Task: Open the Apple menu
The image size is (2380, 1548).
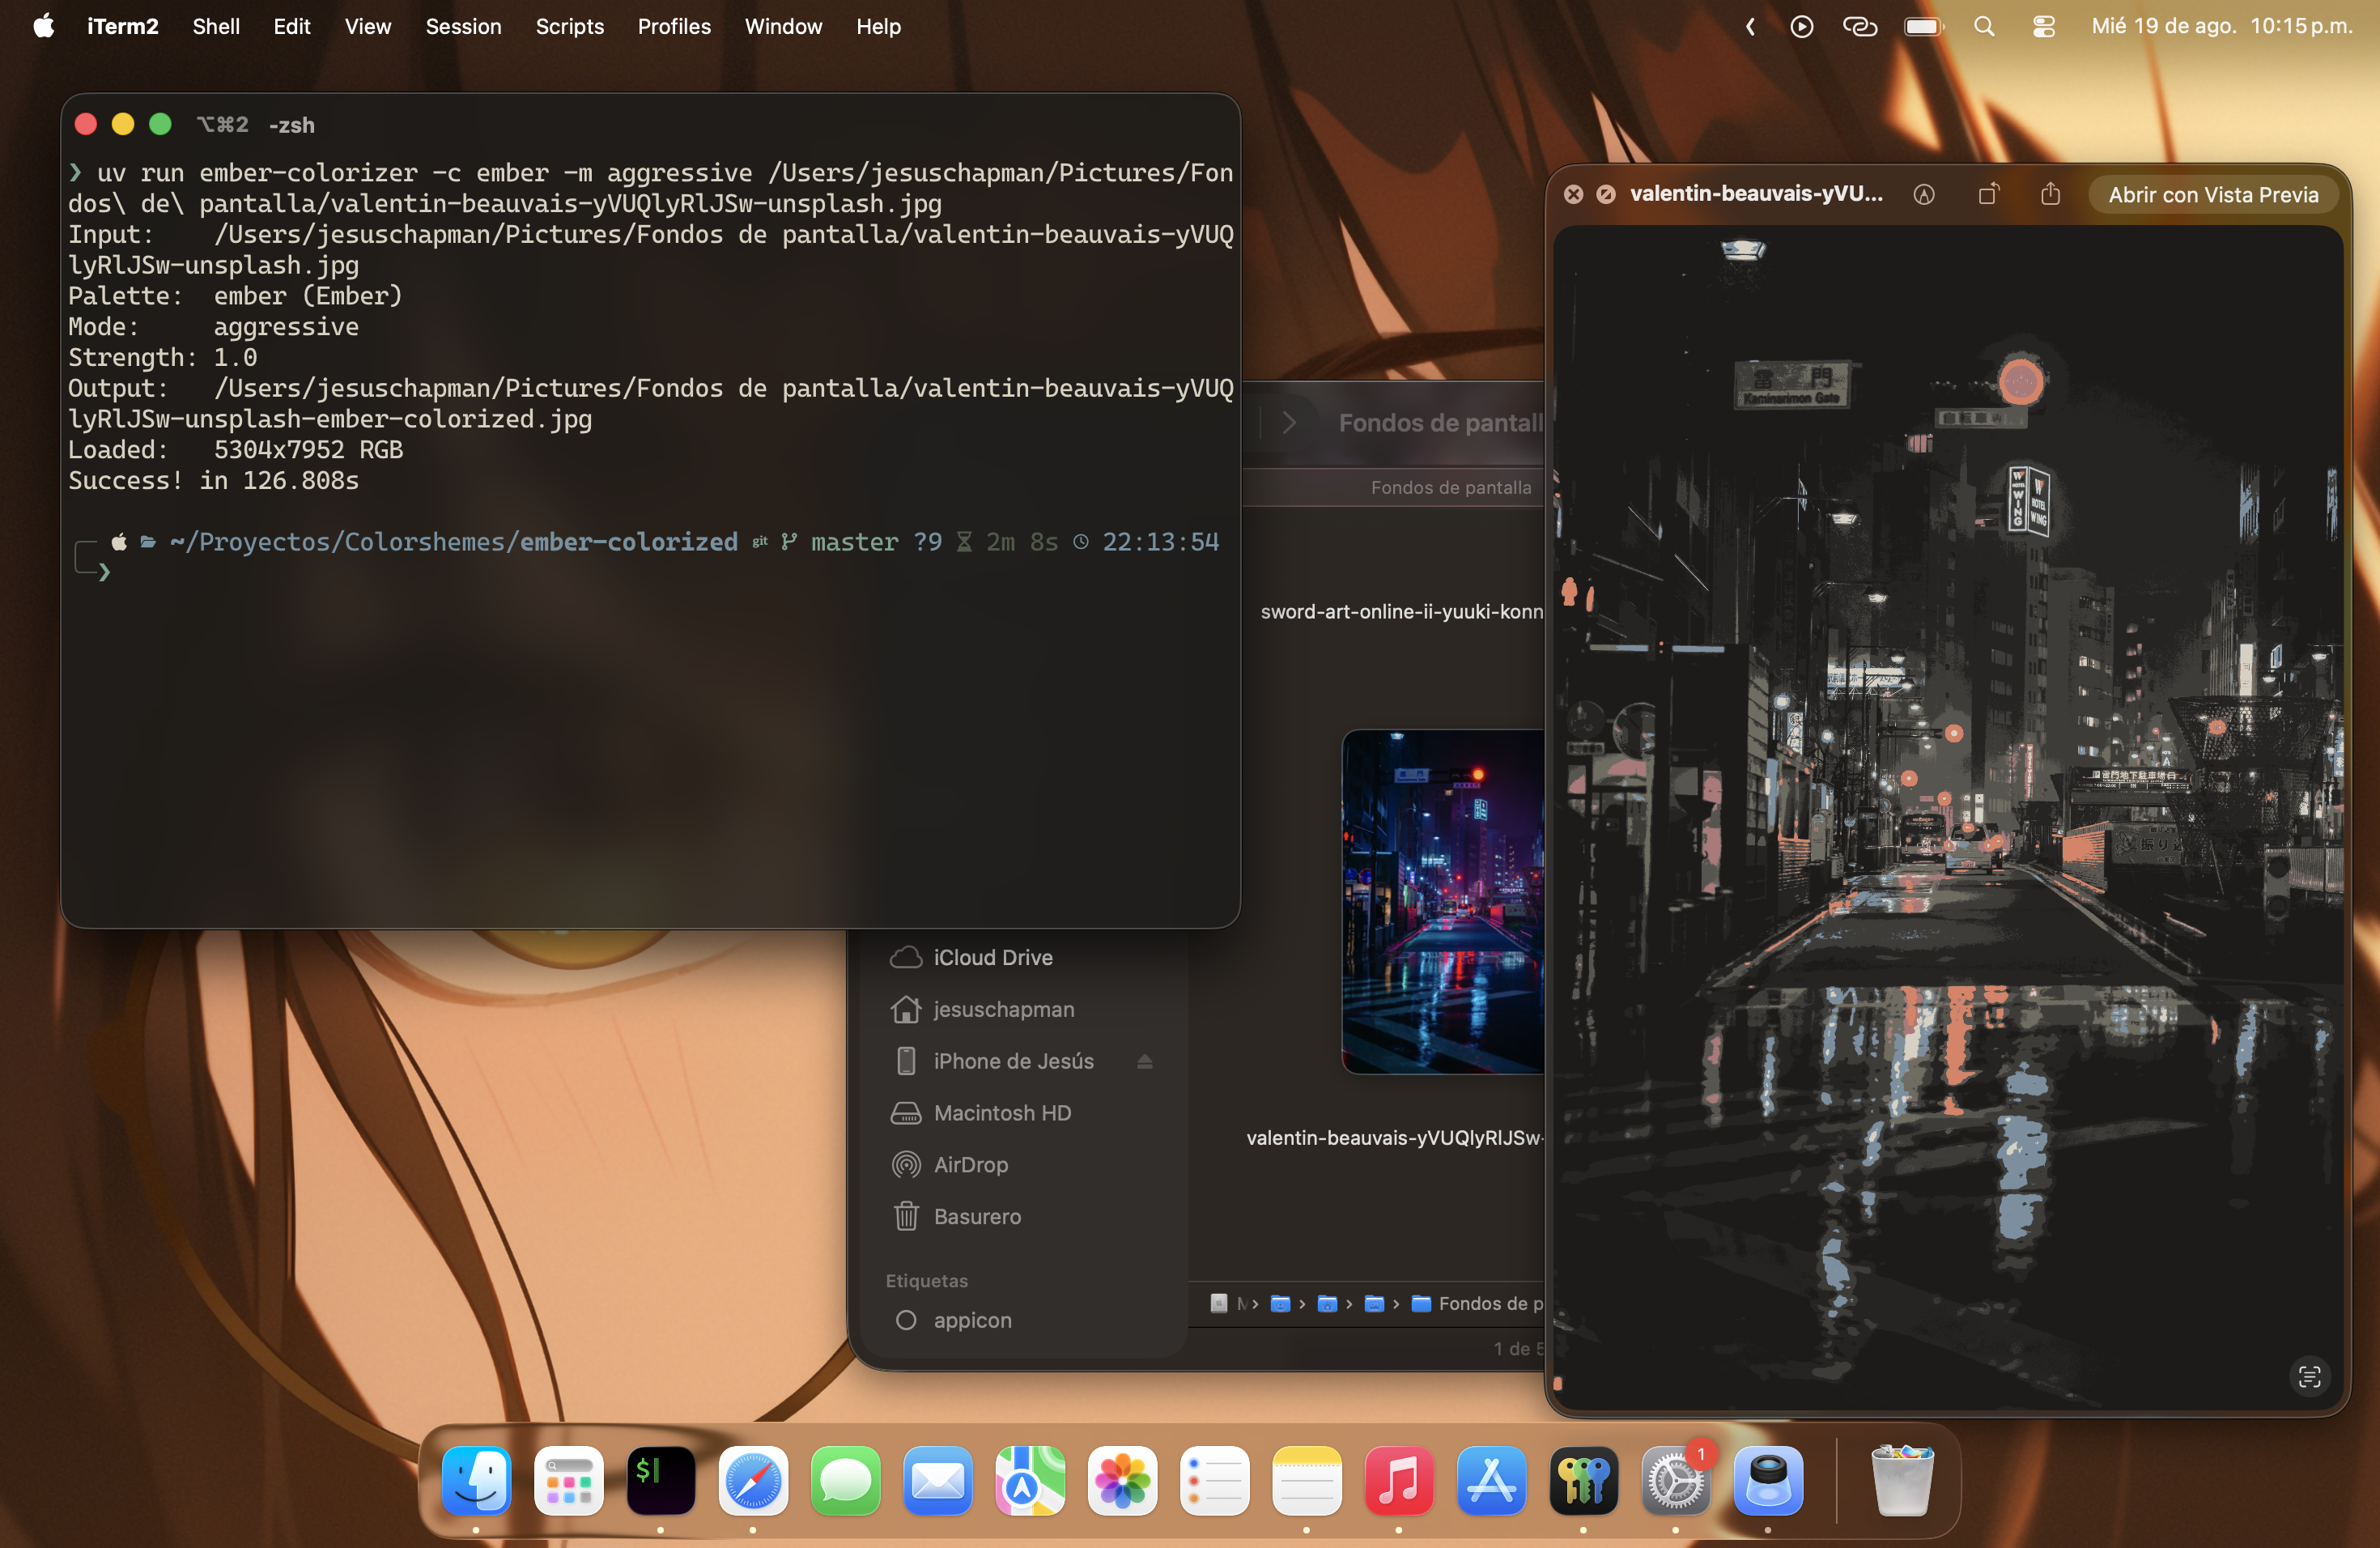Action: point(43,27)
